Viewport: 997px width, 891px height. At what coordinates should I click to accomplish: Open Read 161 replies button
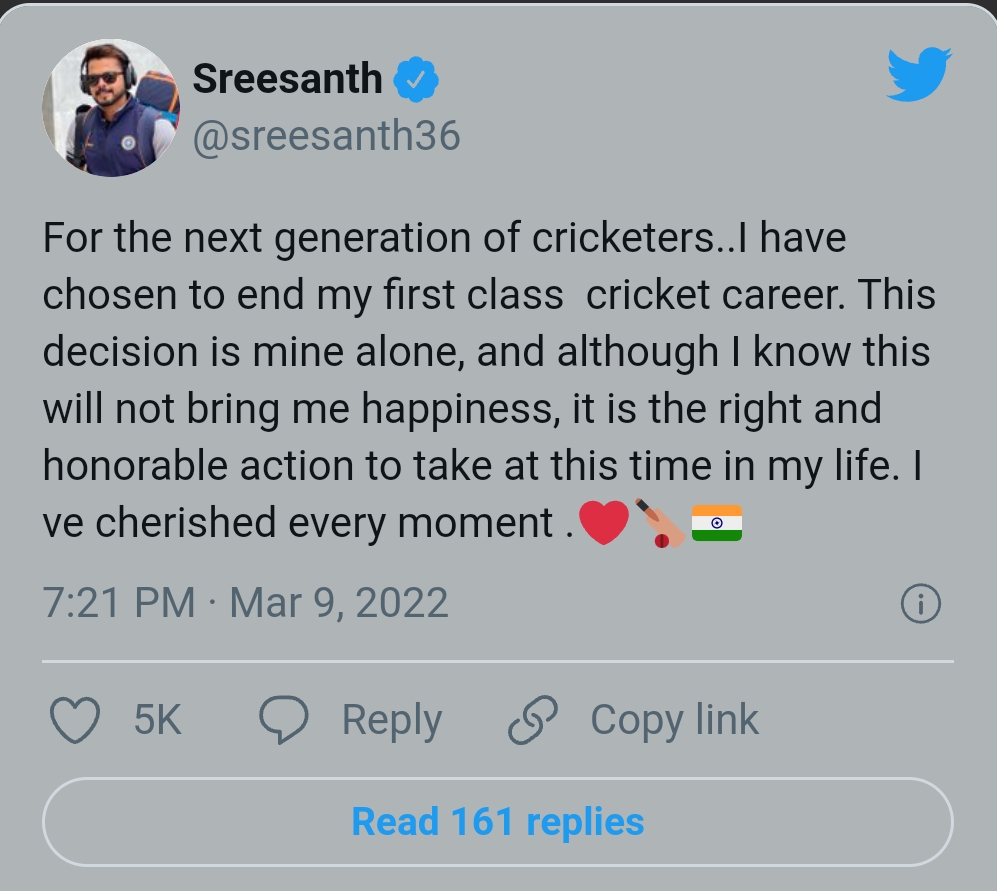click(x=497, y=822)
